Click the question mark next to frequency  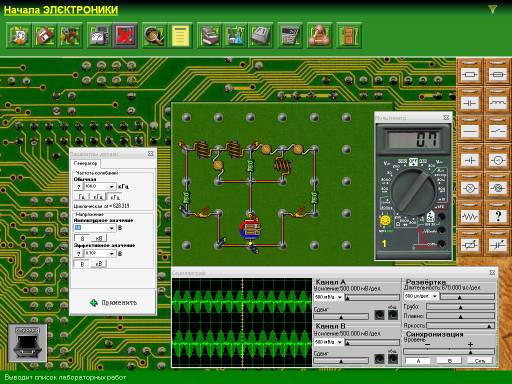tap(79, 187)
